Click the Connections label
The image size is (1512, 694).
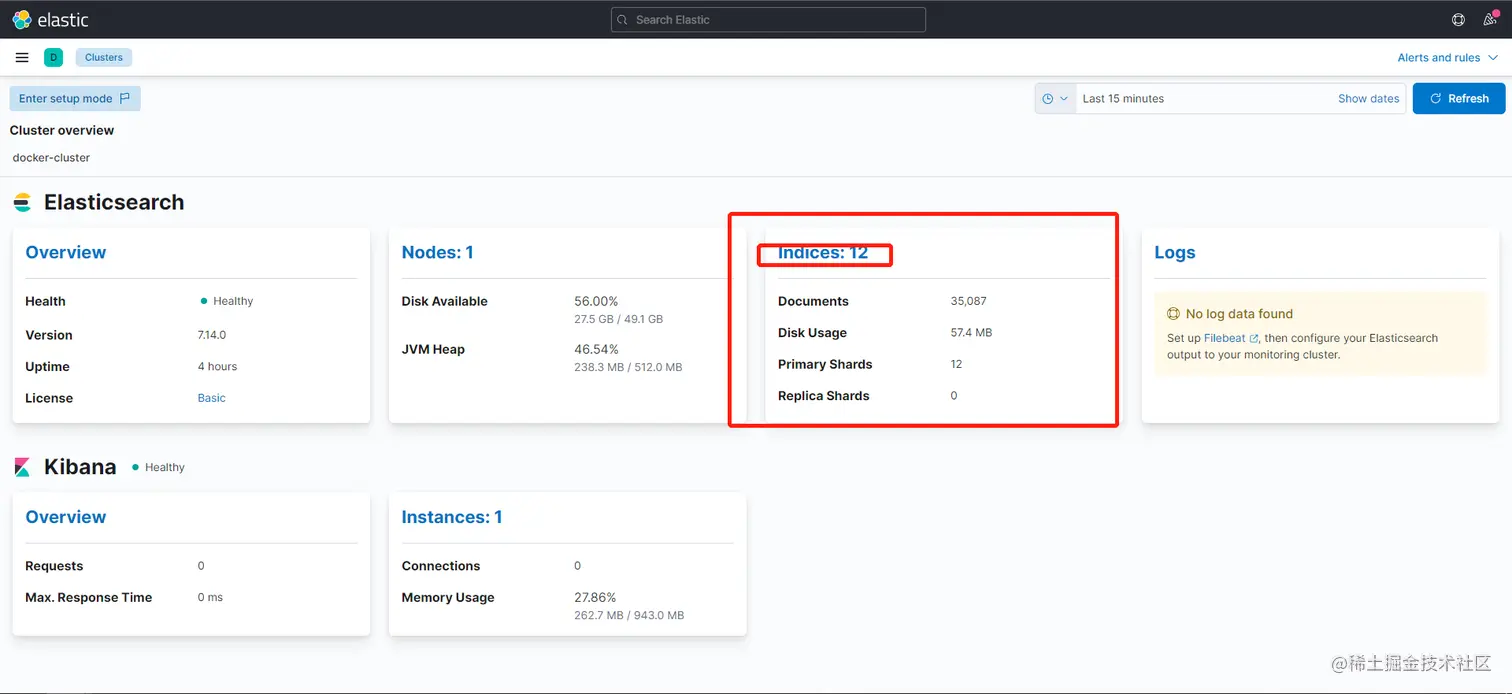coord(441,566)
